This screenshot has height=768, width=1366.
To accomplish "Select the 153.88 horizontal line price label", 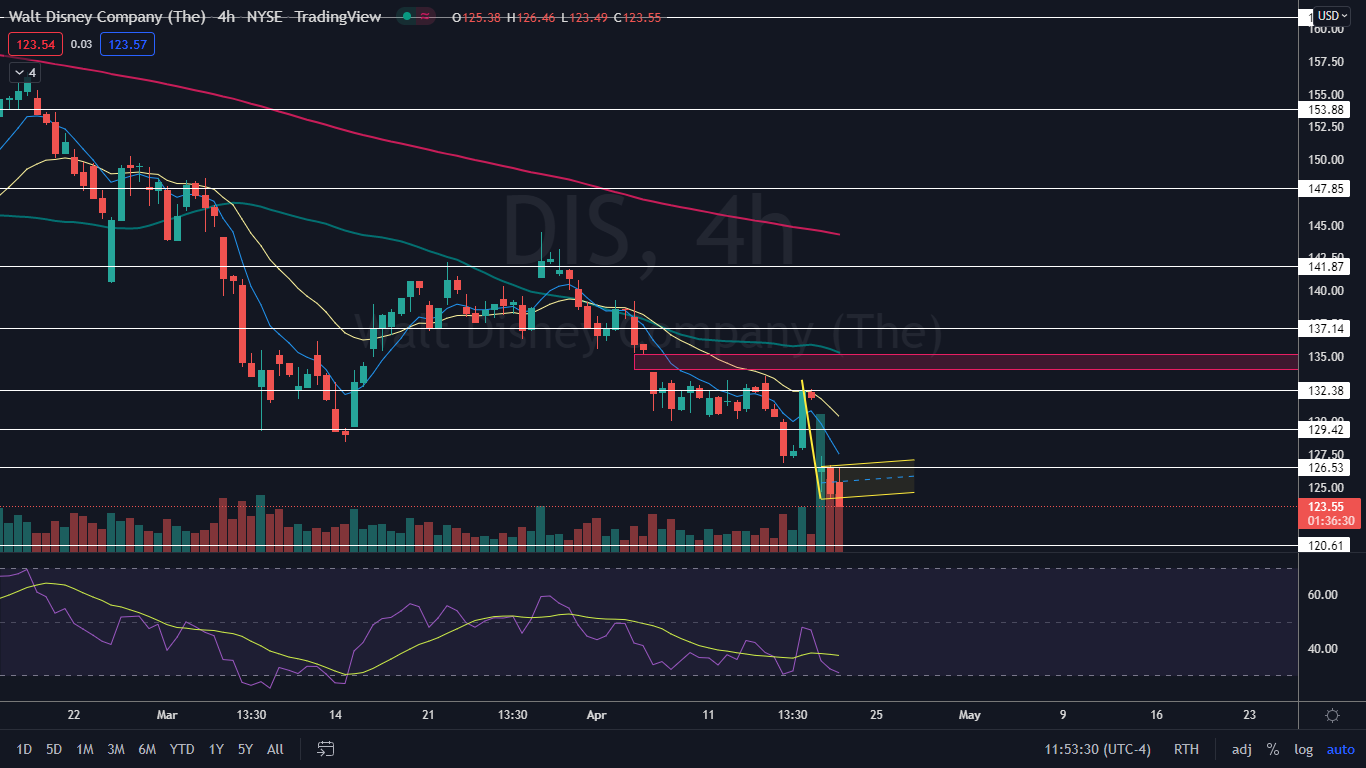I will (x=1324, y=109).
